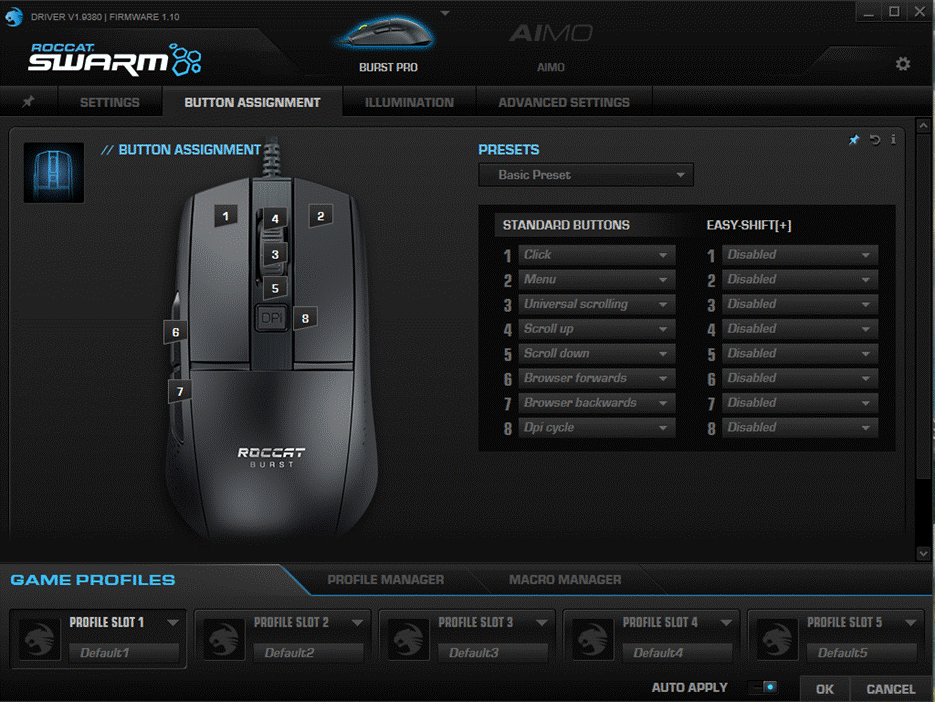
Task: Select mouse button marker 8
Action: (x=305, y=318)
